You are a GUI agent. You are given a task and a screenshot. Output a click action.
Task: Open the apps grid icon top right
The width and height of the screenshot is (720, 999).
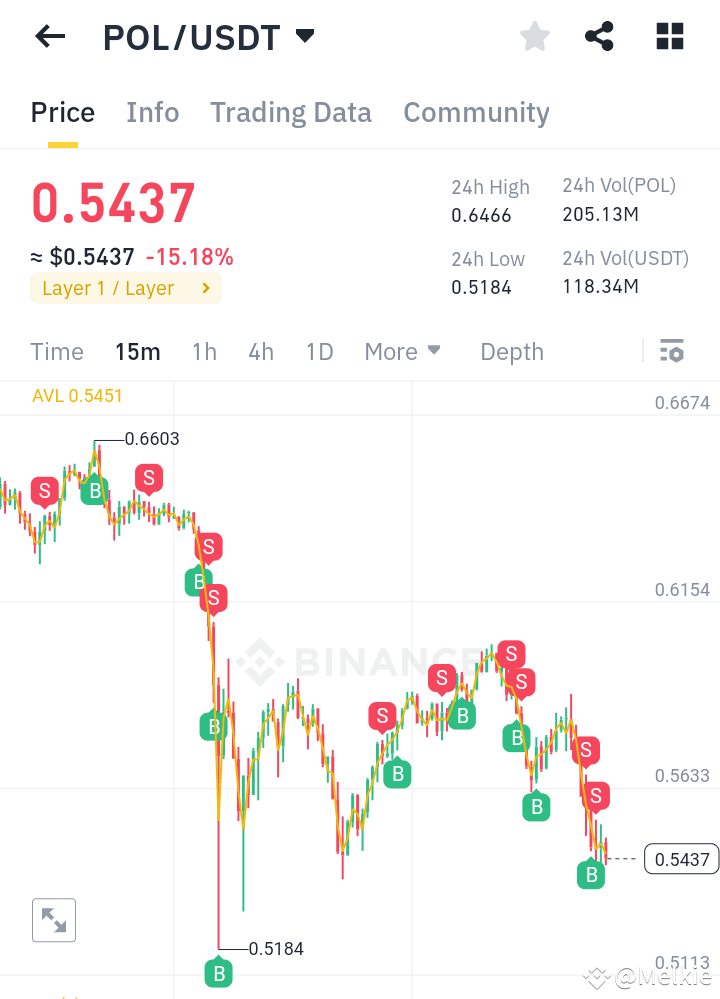[x=668, y=36]
